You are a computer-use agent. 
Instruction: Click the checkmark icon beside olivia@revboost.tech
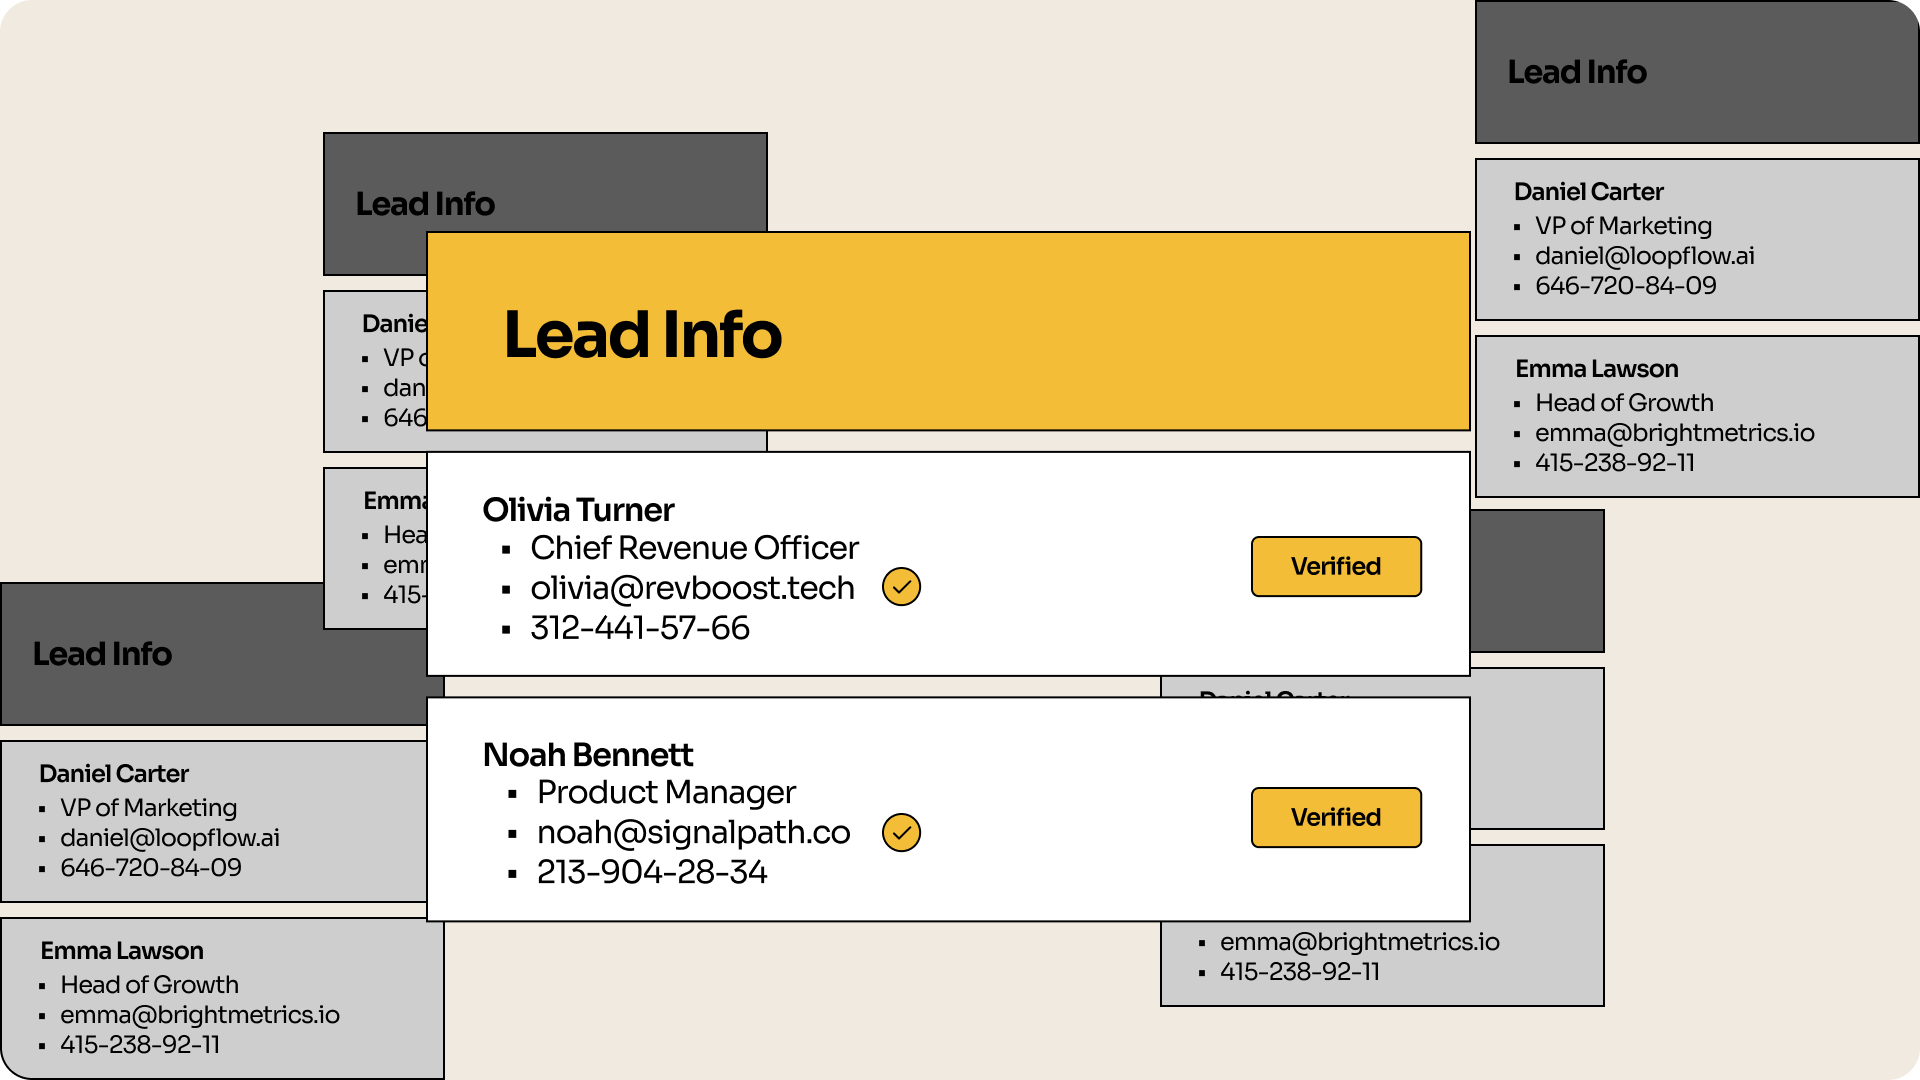coord(901,587)
